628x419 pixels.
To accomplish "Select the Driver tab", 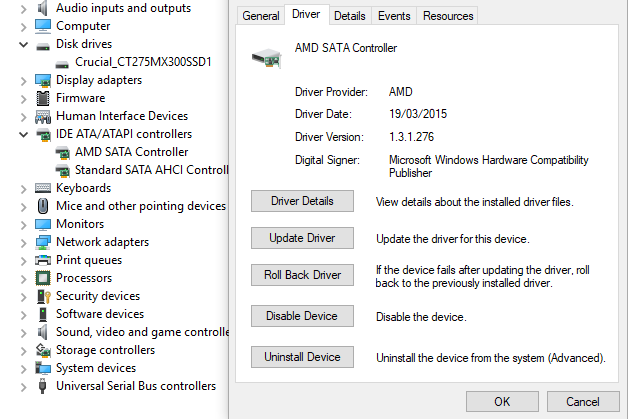I will pos(306,14).
